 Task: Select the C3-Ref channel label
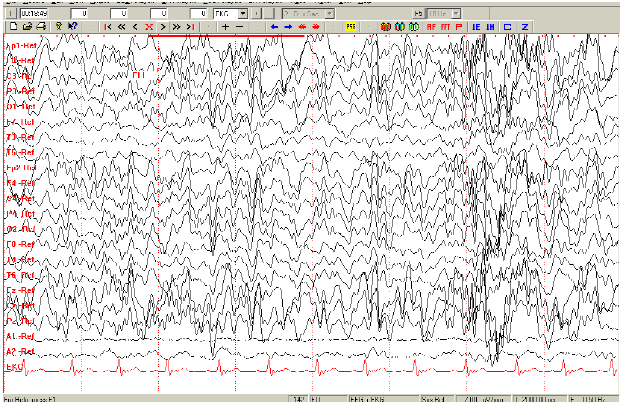pos(20,76)
